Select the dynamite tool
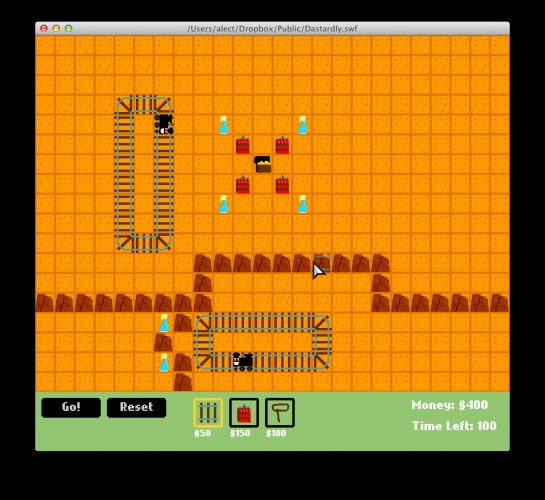 coord(244,412)
